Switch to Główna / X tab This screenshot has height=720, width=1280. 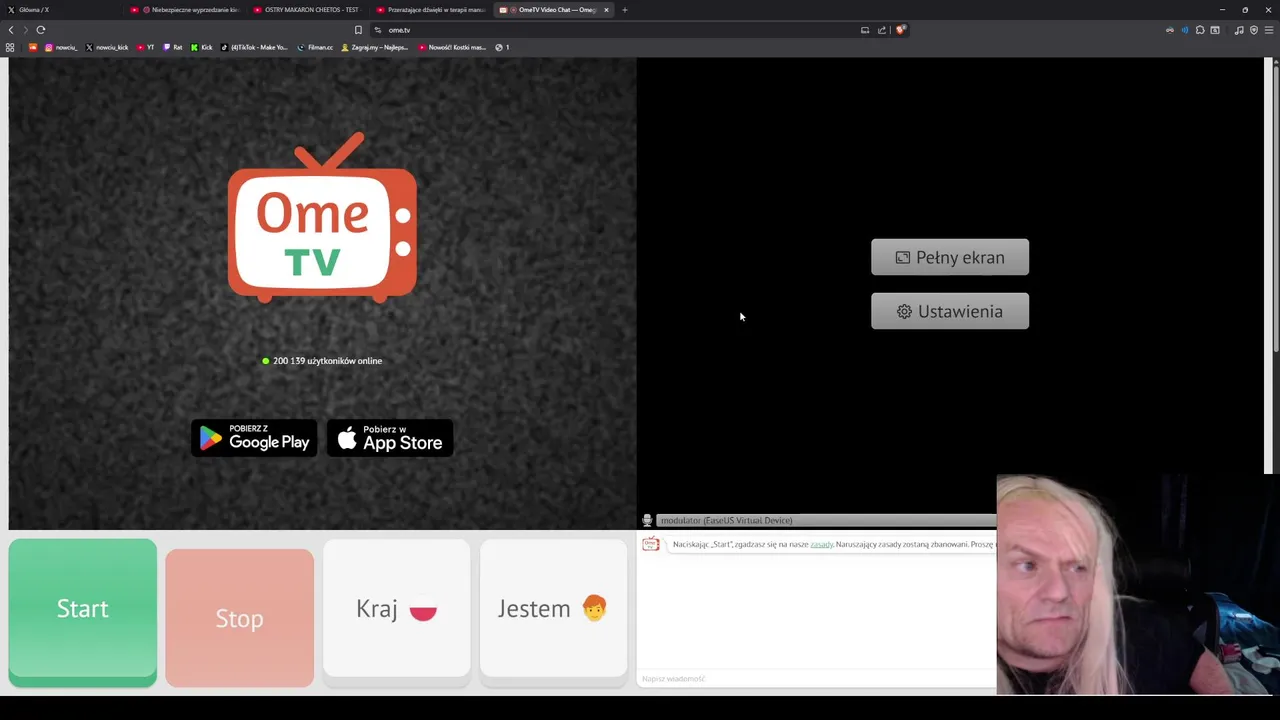[62, 10]
